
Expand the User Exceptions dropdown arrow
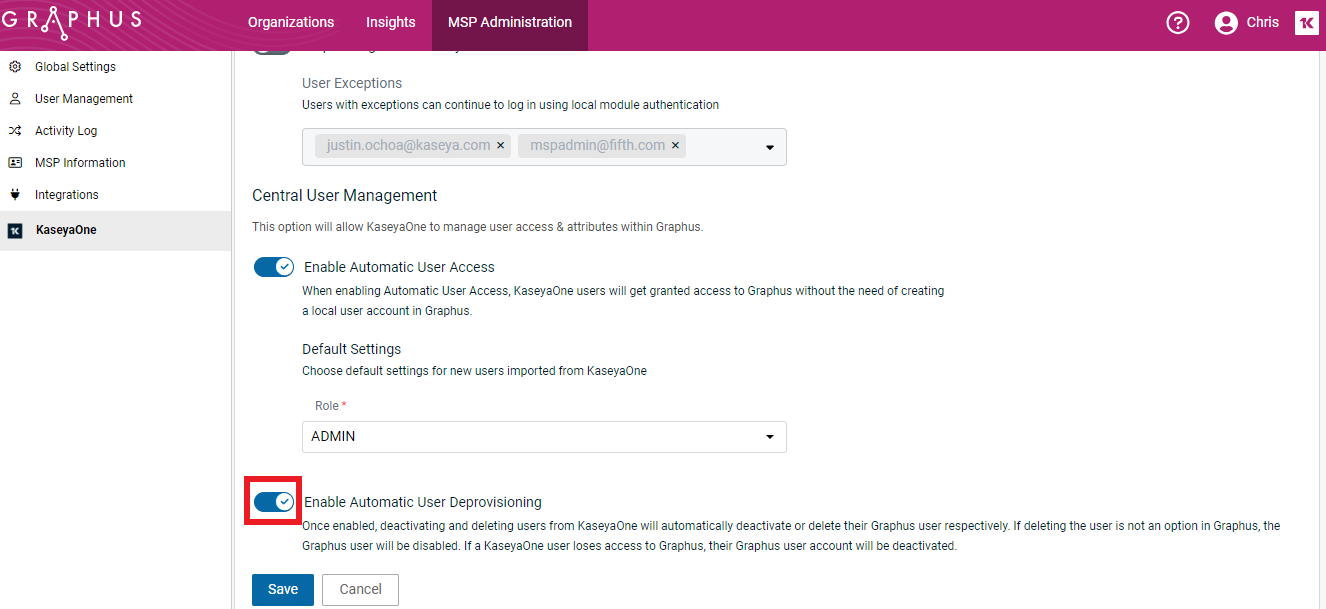[x=770, y=147]
